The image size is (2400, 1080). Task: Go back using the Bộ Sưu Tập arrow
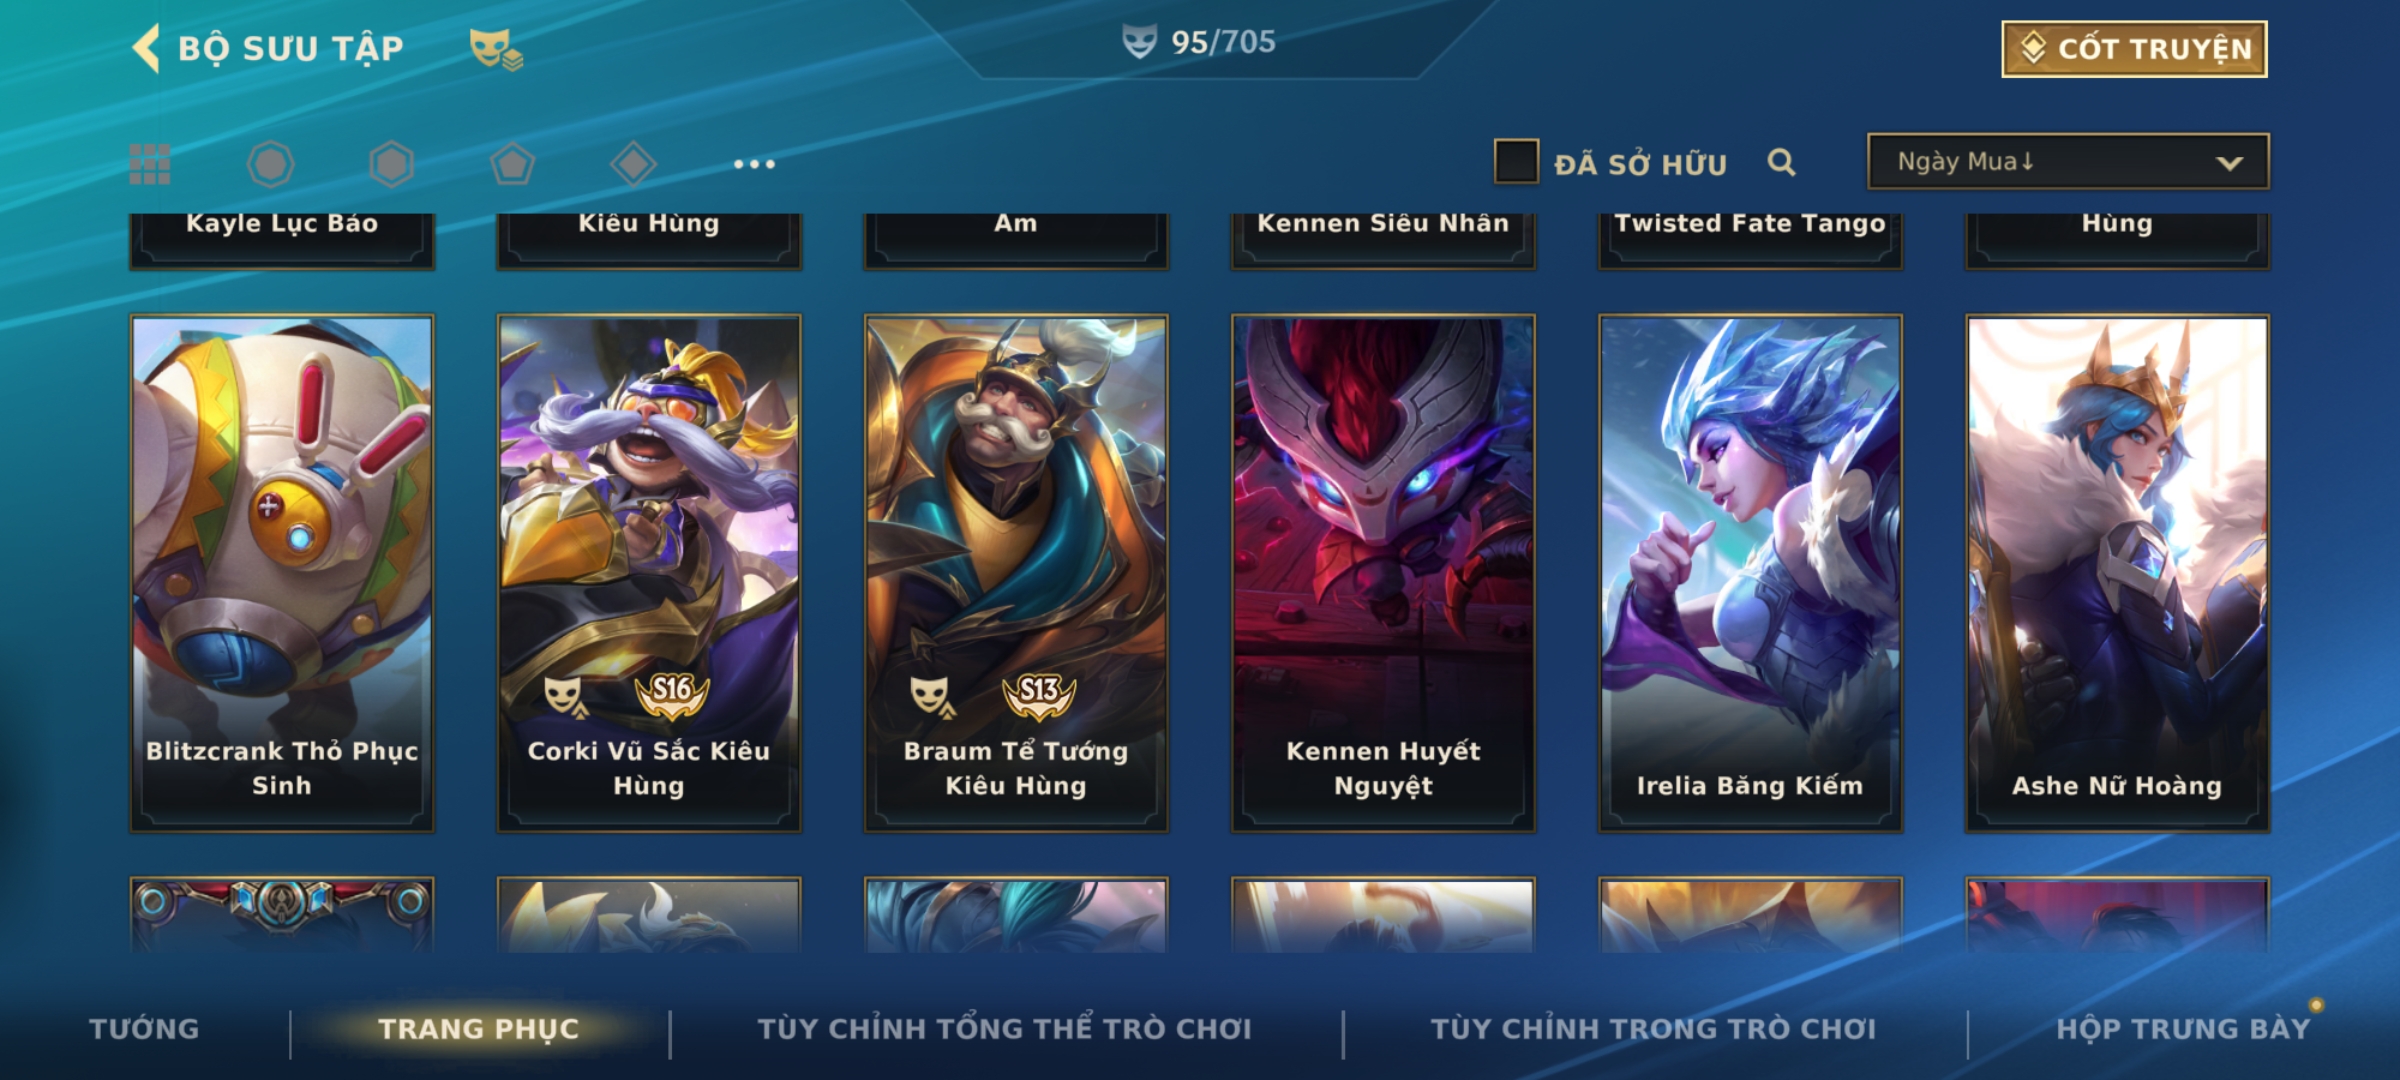pyautogui.click(x=146, y=48)
